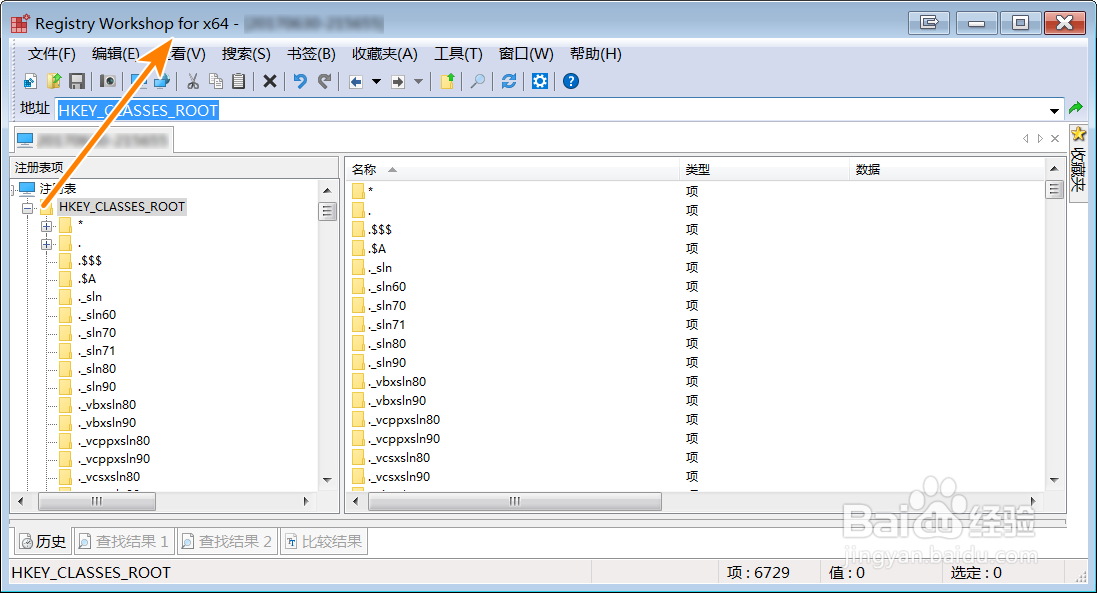Select .$A row in the list

(378, 248)
